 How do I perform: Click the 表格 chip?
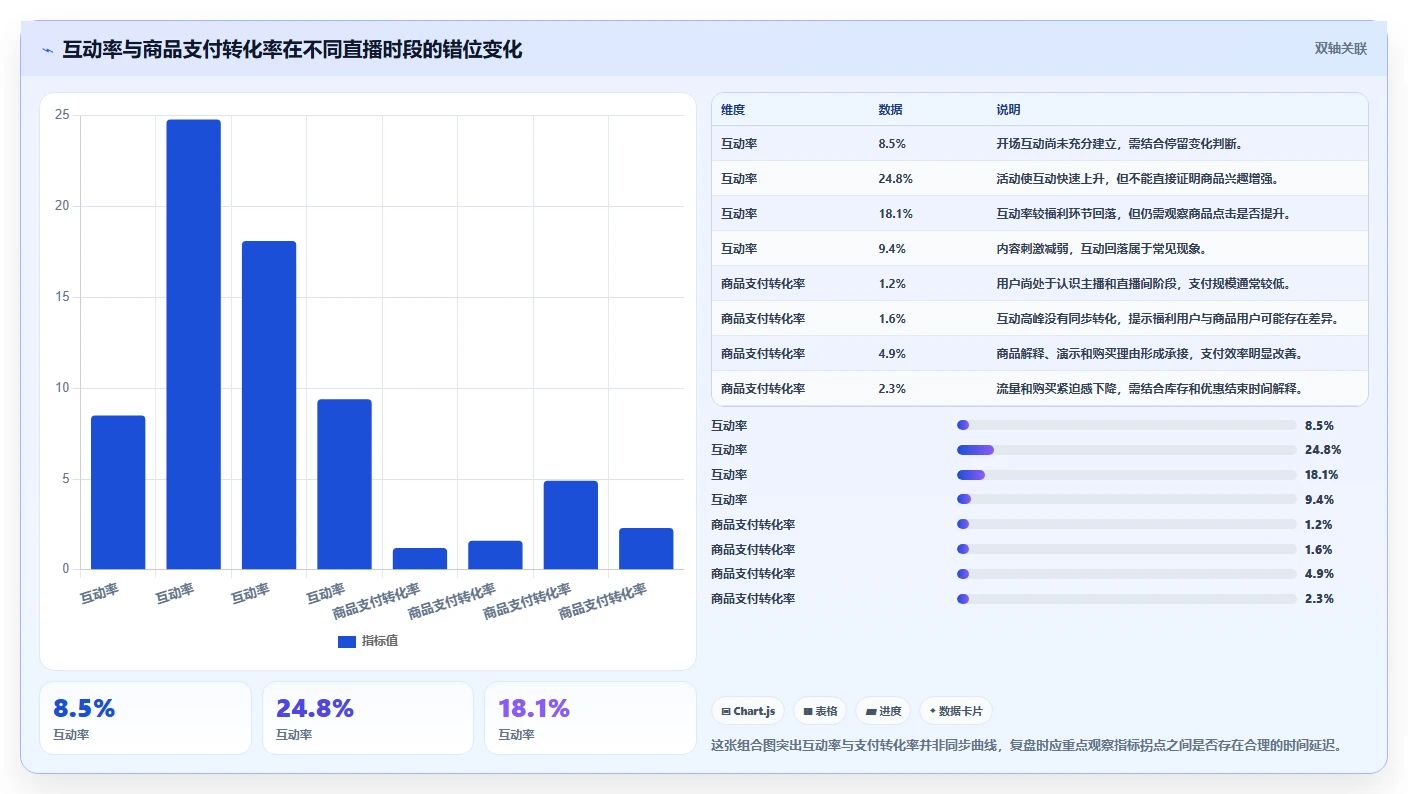point(819,711)
